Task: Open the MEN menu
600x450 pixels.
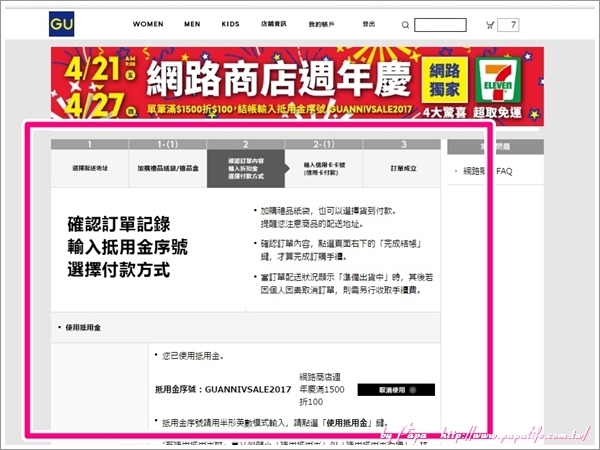Action: pos(192,24)
